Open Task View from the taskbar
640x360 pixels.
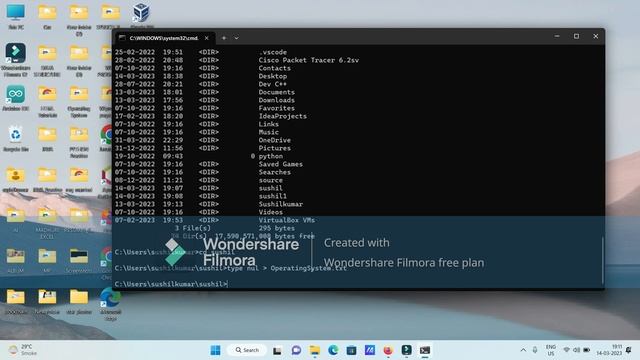point(277,350)
